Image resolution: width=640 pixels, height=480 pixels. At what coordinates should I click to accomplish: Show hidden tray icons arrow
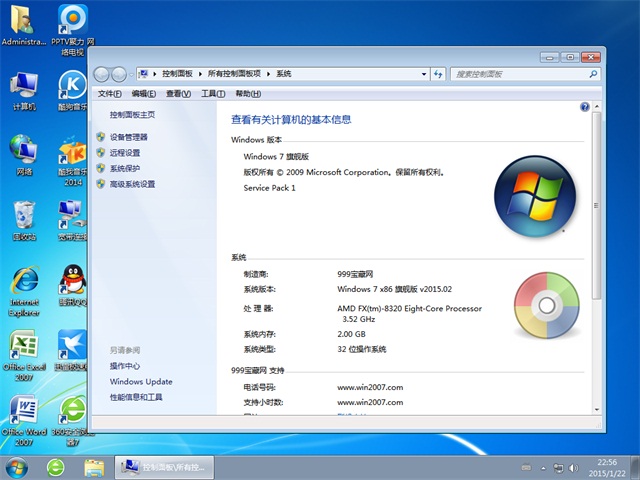tap(543, 468)
